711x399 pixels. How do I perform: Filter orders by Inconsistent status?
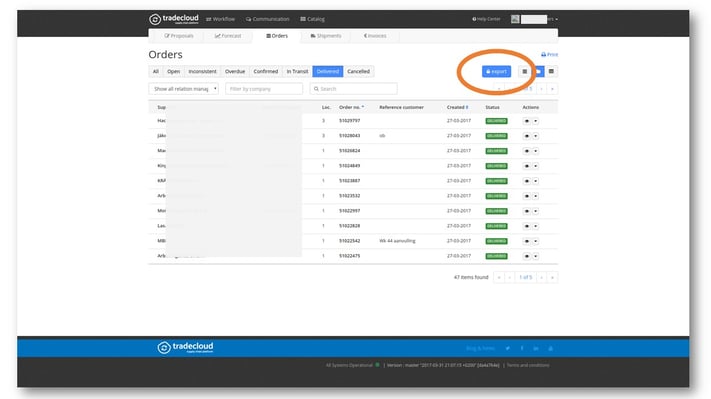pyautogui.click(x=202, y=71)
